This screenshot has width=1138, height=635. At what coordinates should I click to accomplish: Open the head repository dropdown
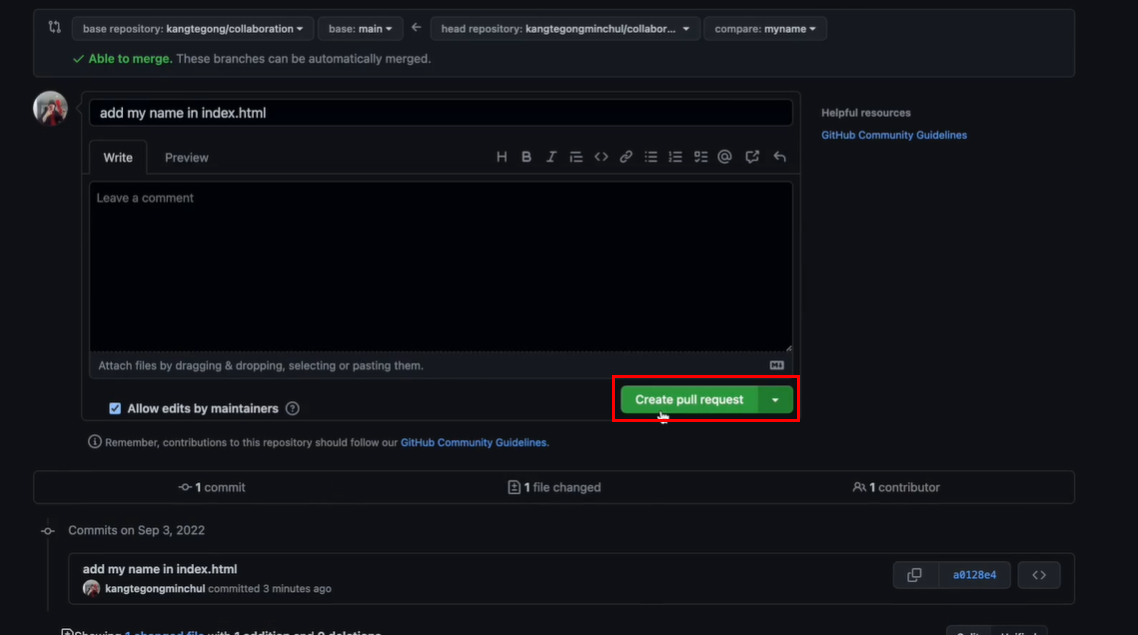tap(565, 28)
